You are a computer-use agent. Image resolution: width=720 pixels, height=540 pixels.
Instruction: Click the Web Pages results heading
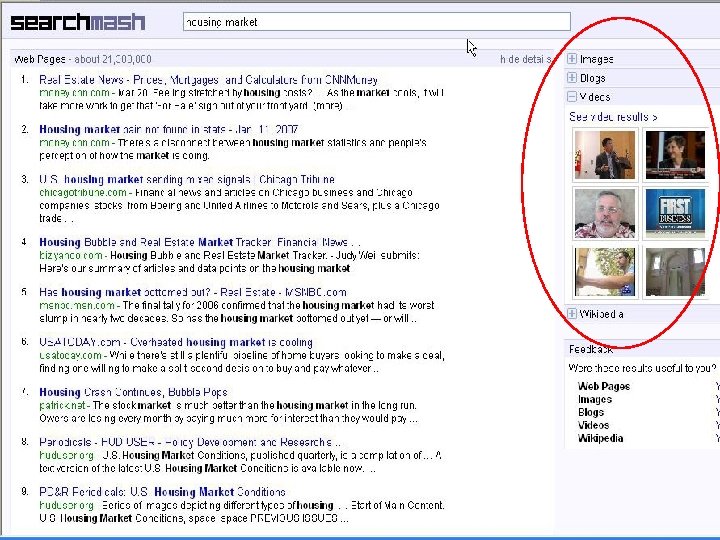pyautogui.click(x=40, y=59)
